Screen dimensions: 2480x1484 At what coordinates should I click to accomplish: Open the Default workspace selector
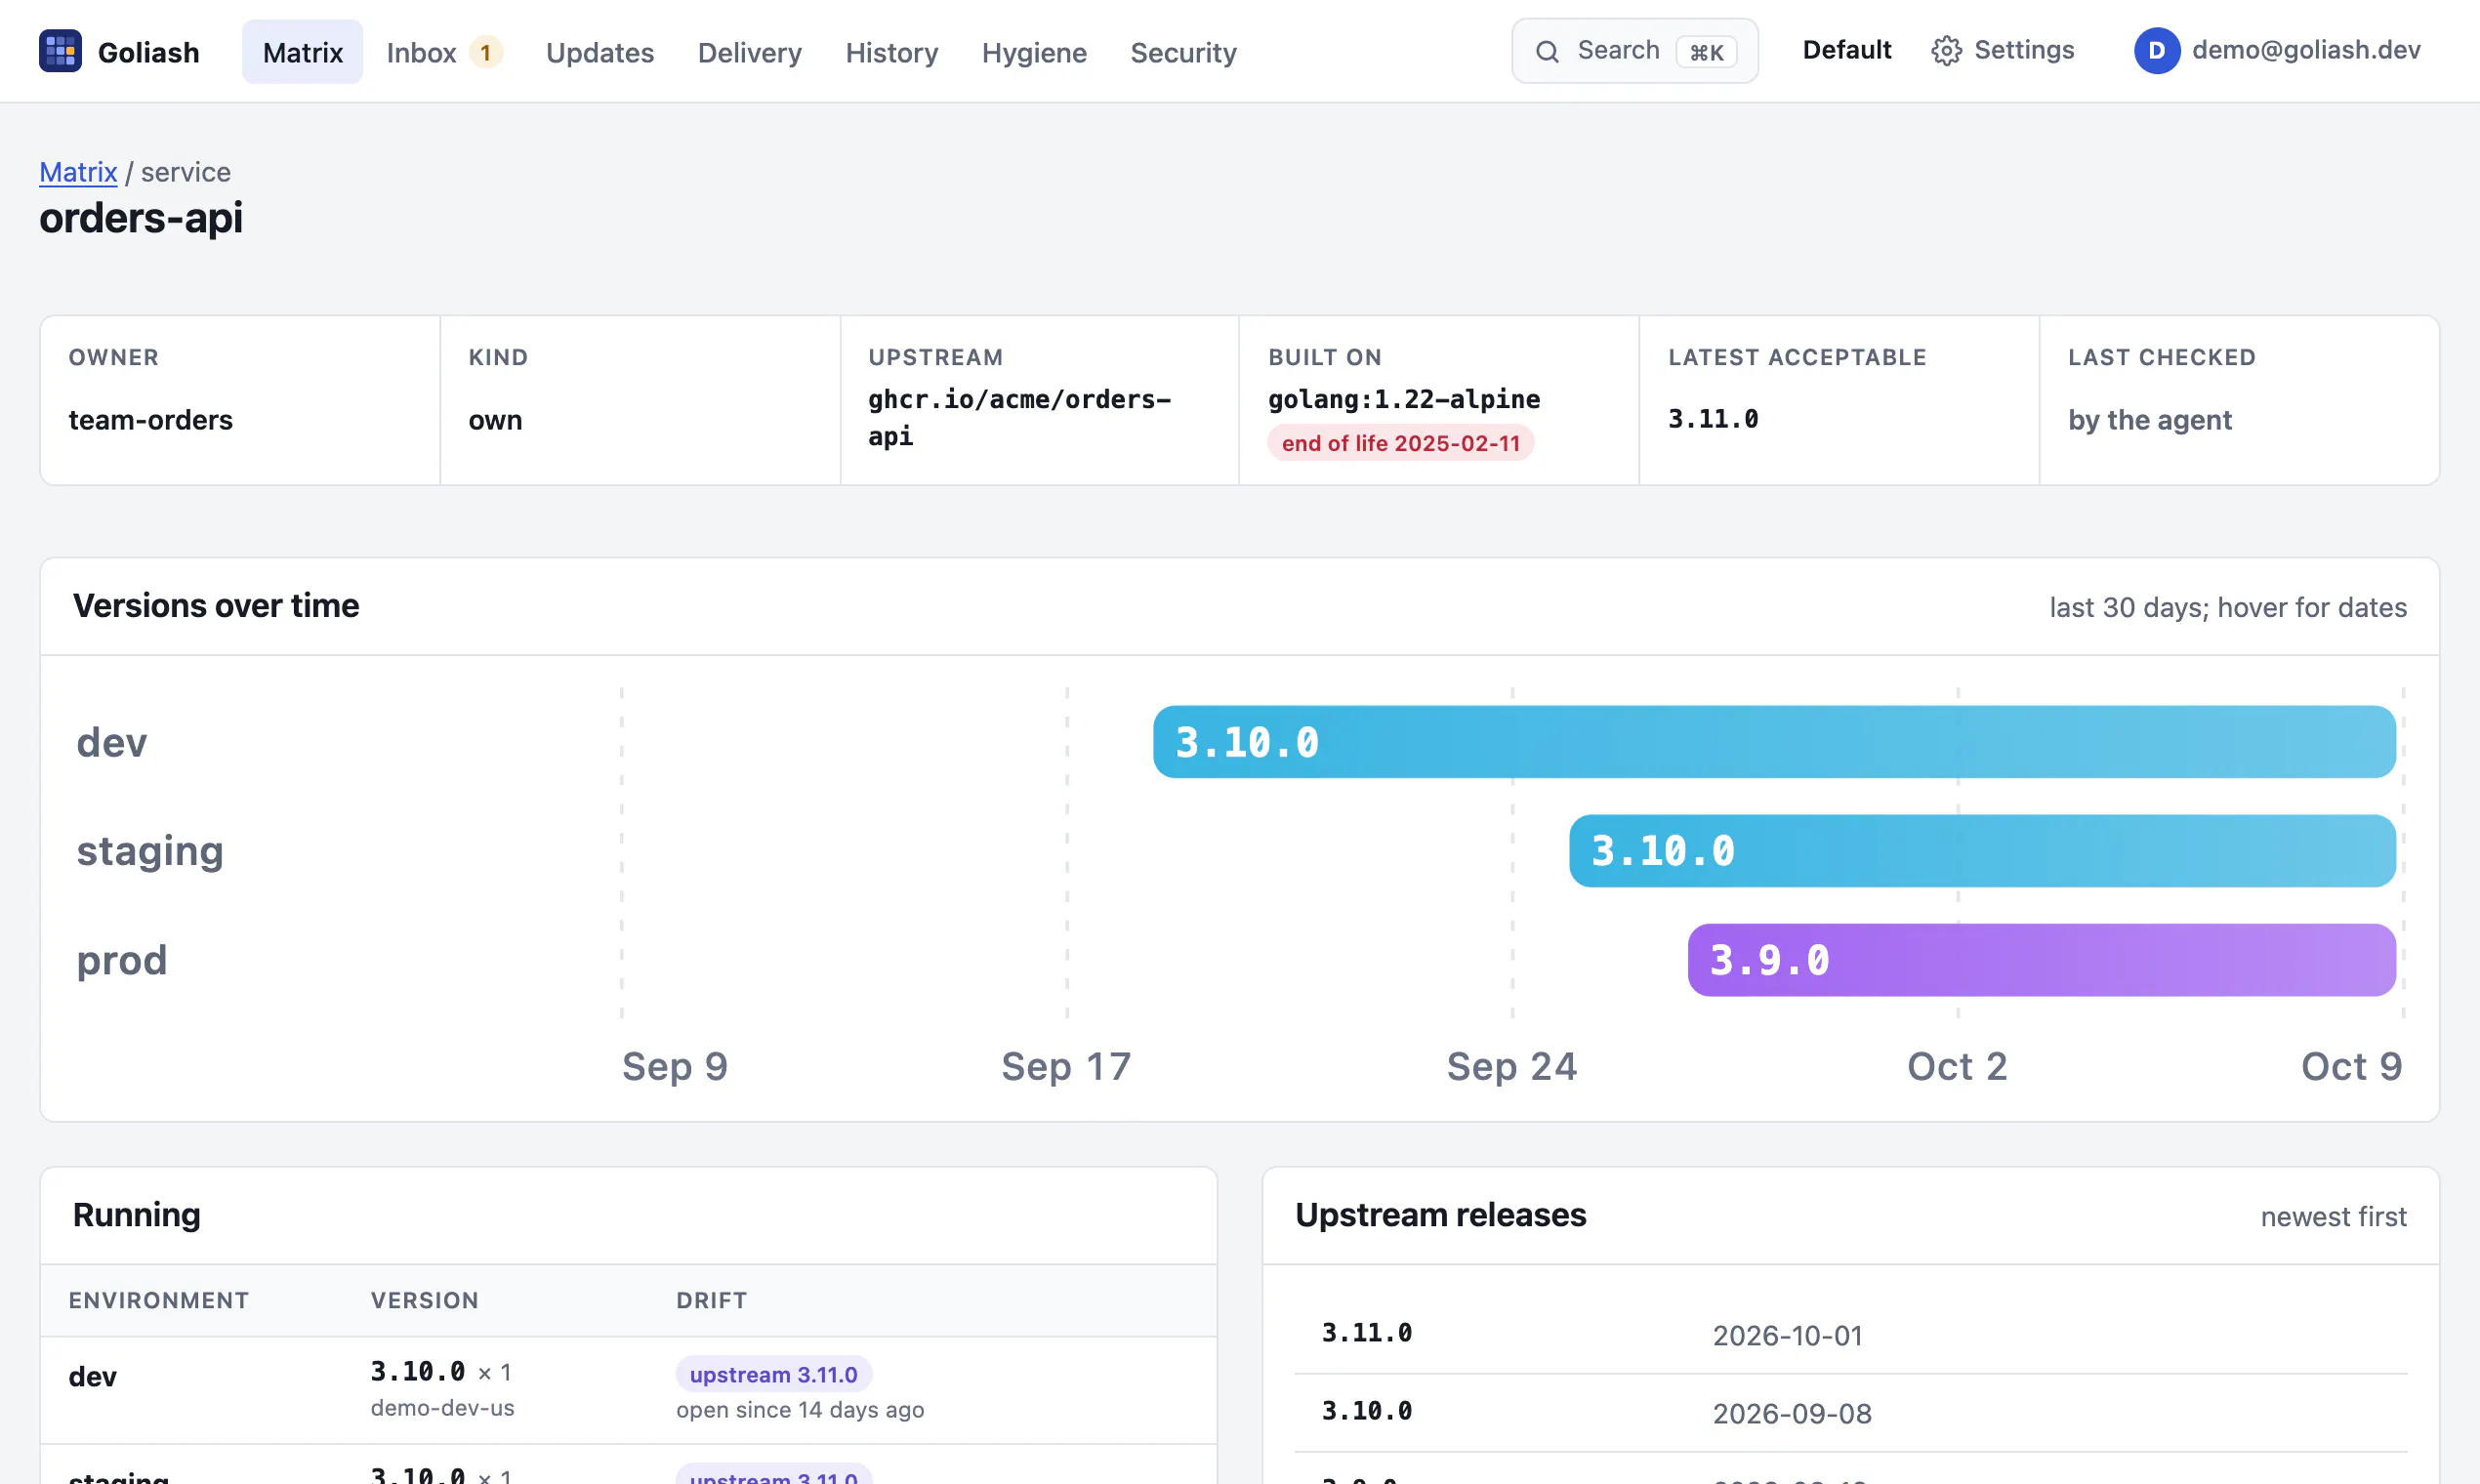click(1847, 50)
